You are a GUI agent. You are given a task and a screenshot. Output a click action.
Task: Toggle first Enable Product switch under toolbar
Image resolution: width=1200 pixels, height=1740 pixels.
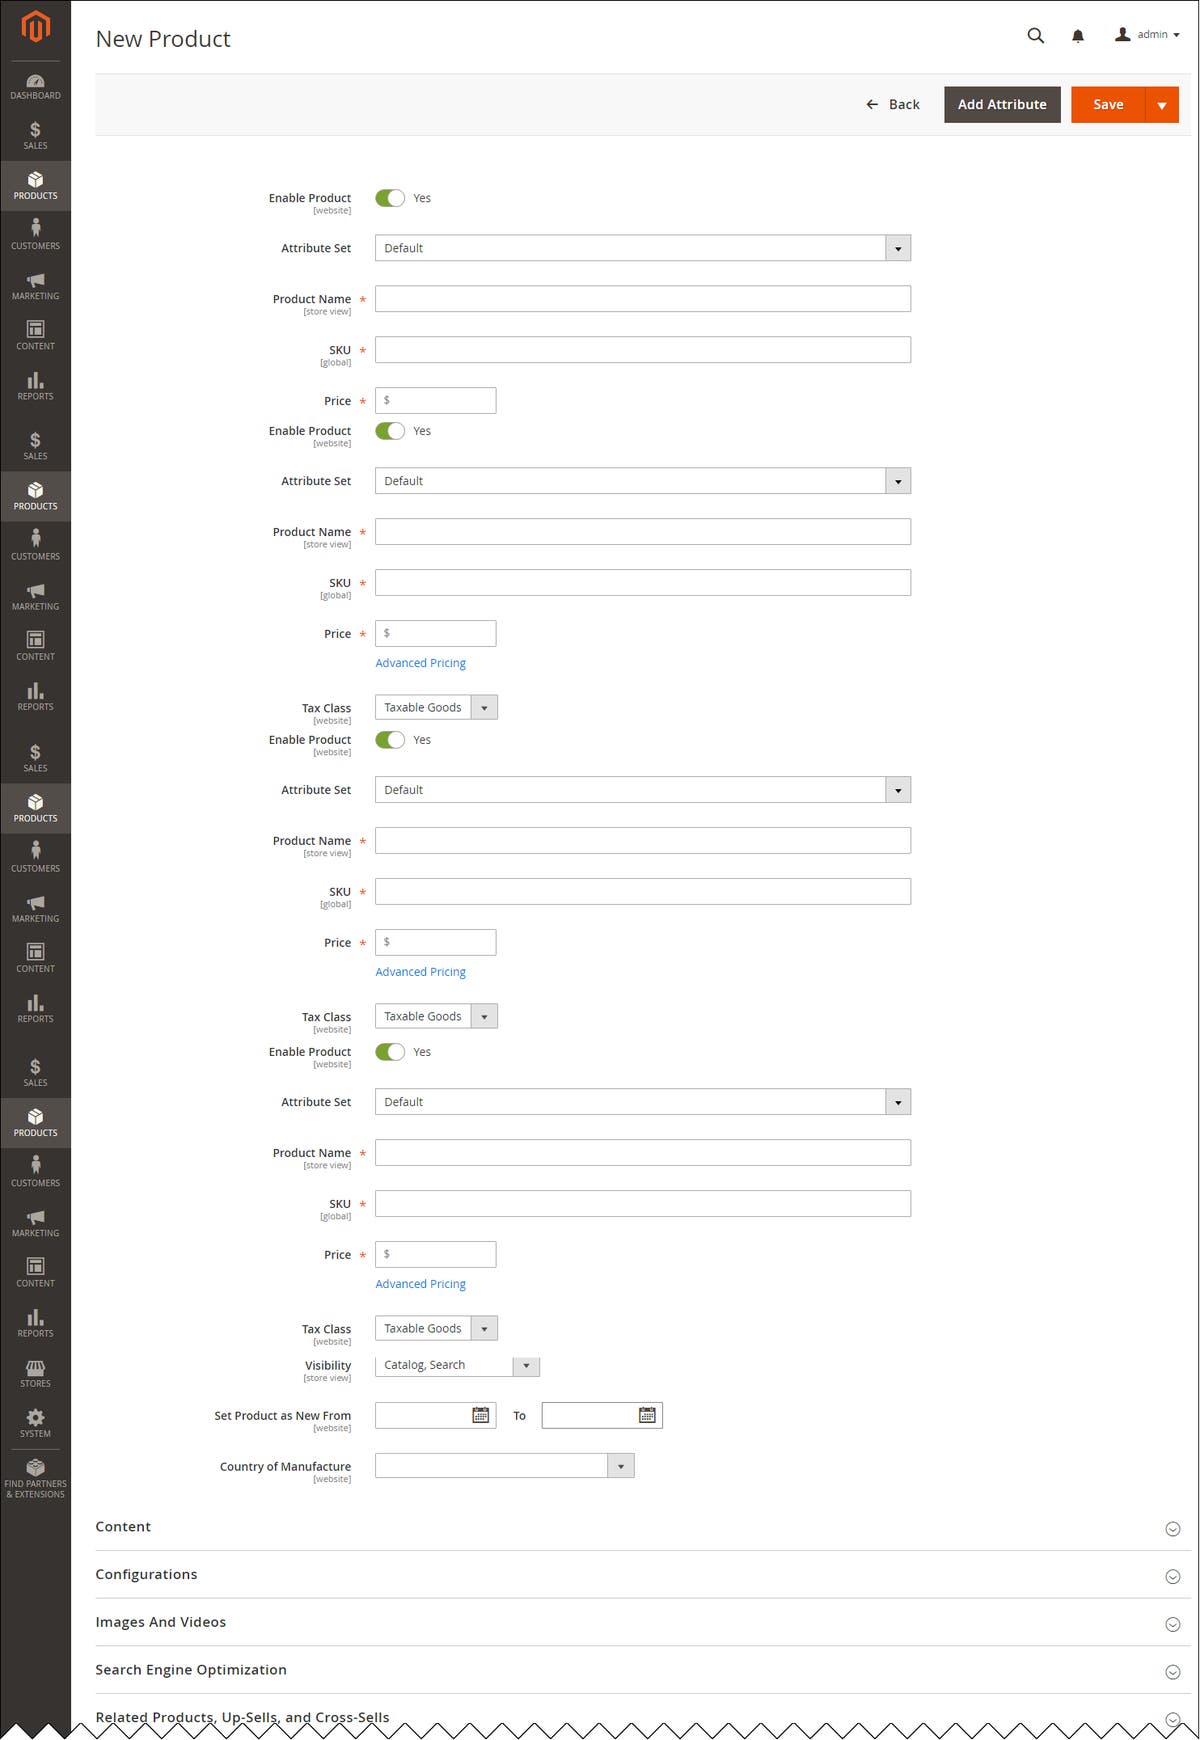pyautogui.click(x=390, y=198)
